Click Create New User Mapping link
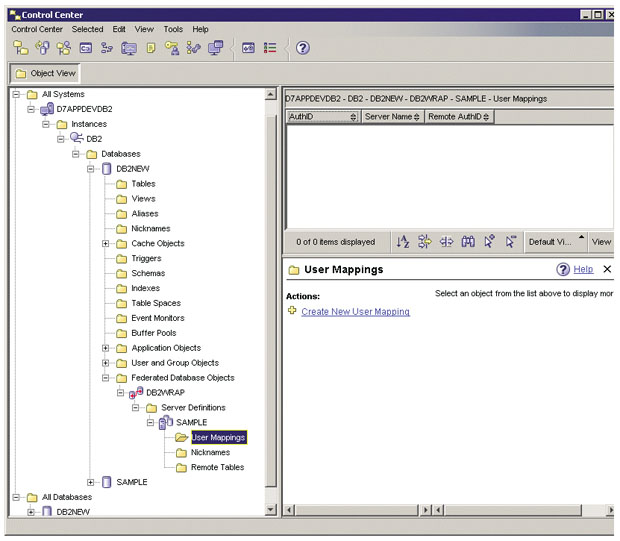This screenshot has width=620, height=541. pyautogui.click(x=355, y=312)
